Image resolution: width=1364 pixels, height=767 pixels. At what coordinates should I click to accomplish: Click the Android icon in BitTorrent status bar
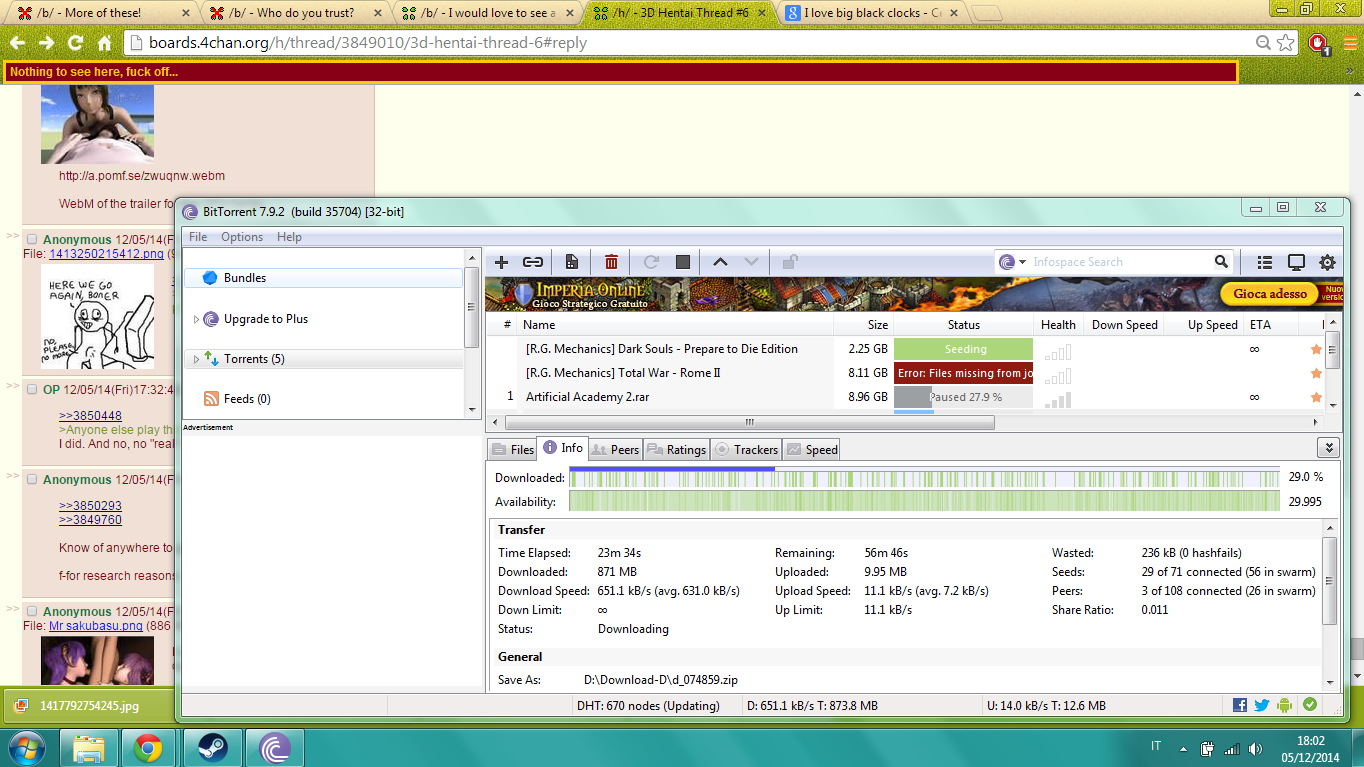[x=1285, y=705]
